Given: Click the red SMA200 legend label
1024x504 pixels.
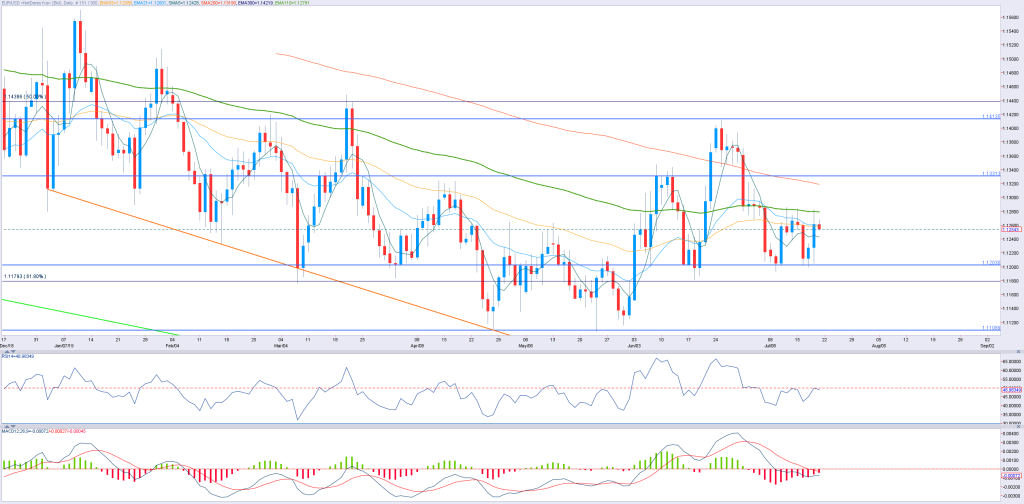Looking at the screenshot, I should coord(218,3).
